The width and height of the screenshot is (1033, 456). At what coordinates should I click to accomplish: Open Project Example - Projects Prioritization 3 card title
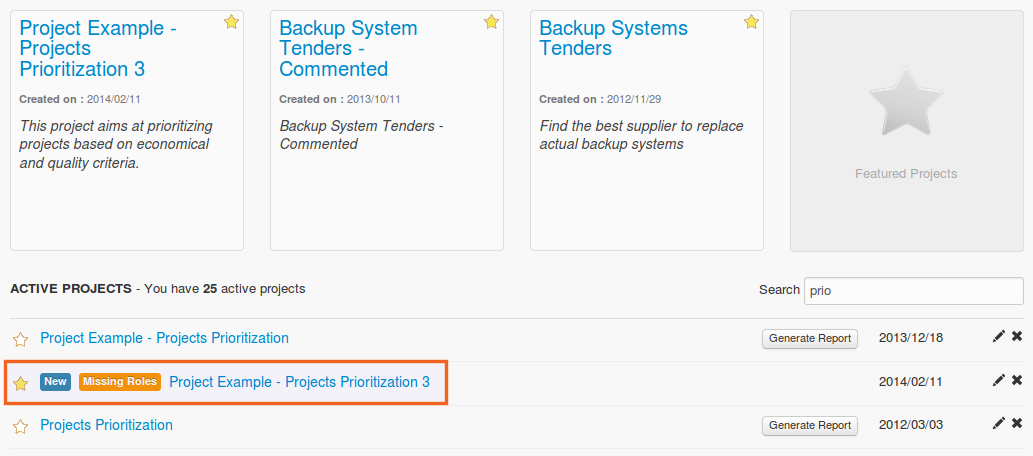[x=98, y=48]
